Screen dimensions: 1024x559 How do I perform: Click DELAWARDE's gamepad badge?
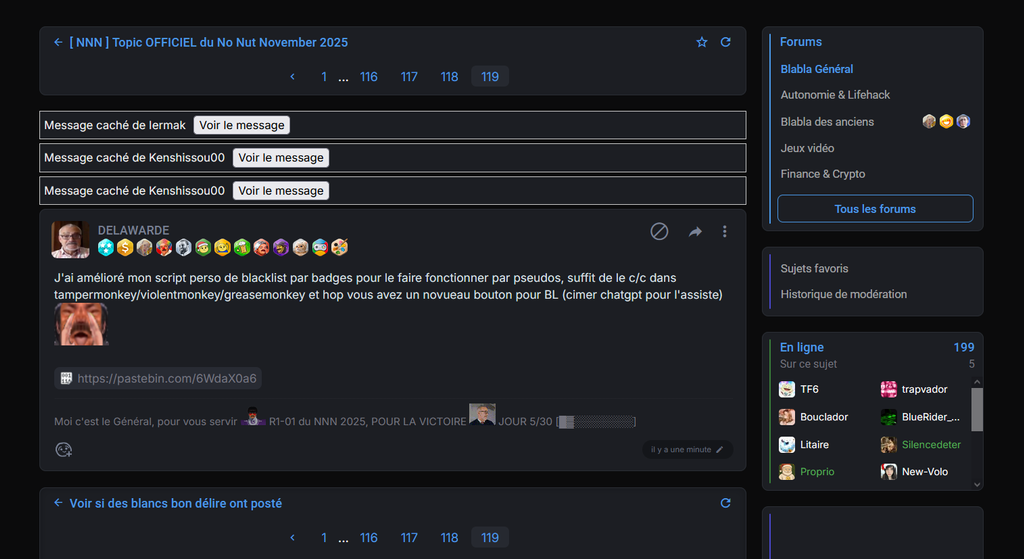pyautogui.click(x=320, y=247)
